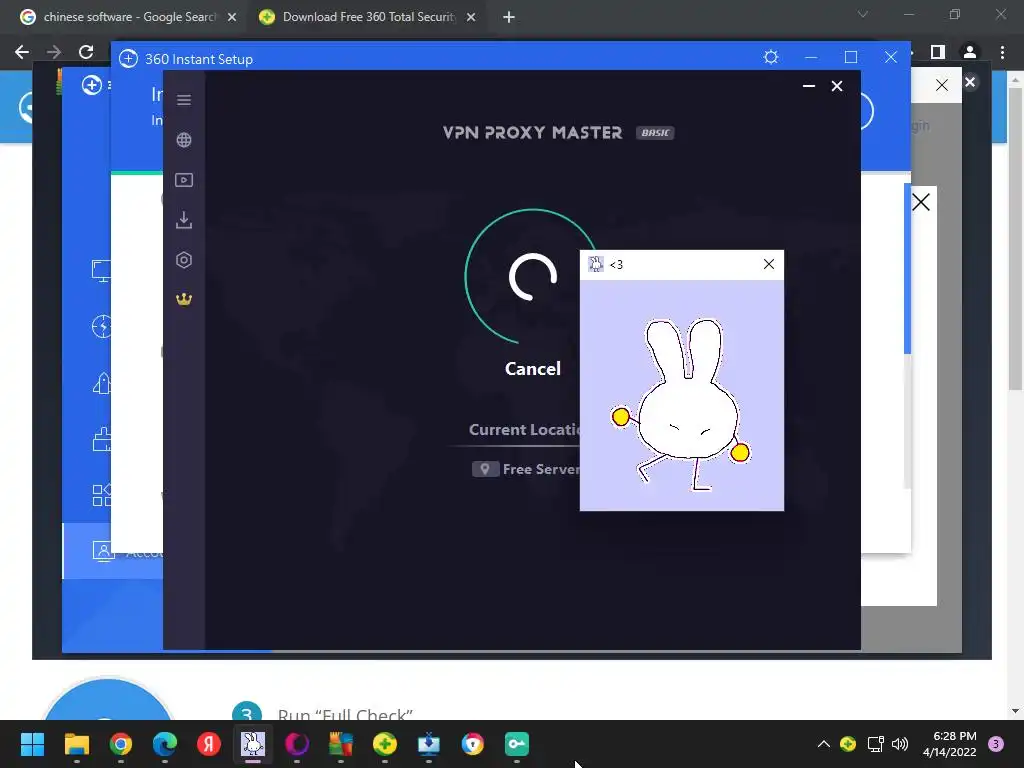
Task: Maximize the 360 Instant Setup window
Action: point(850,57)
